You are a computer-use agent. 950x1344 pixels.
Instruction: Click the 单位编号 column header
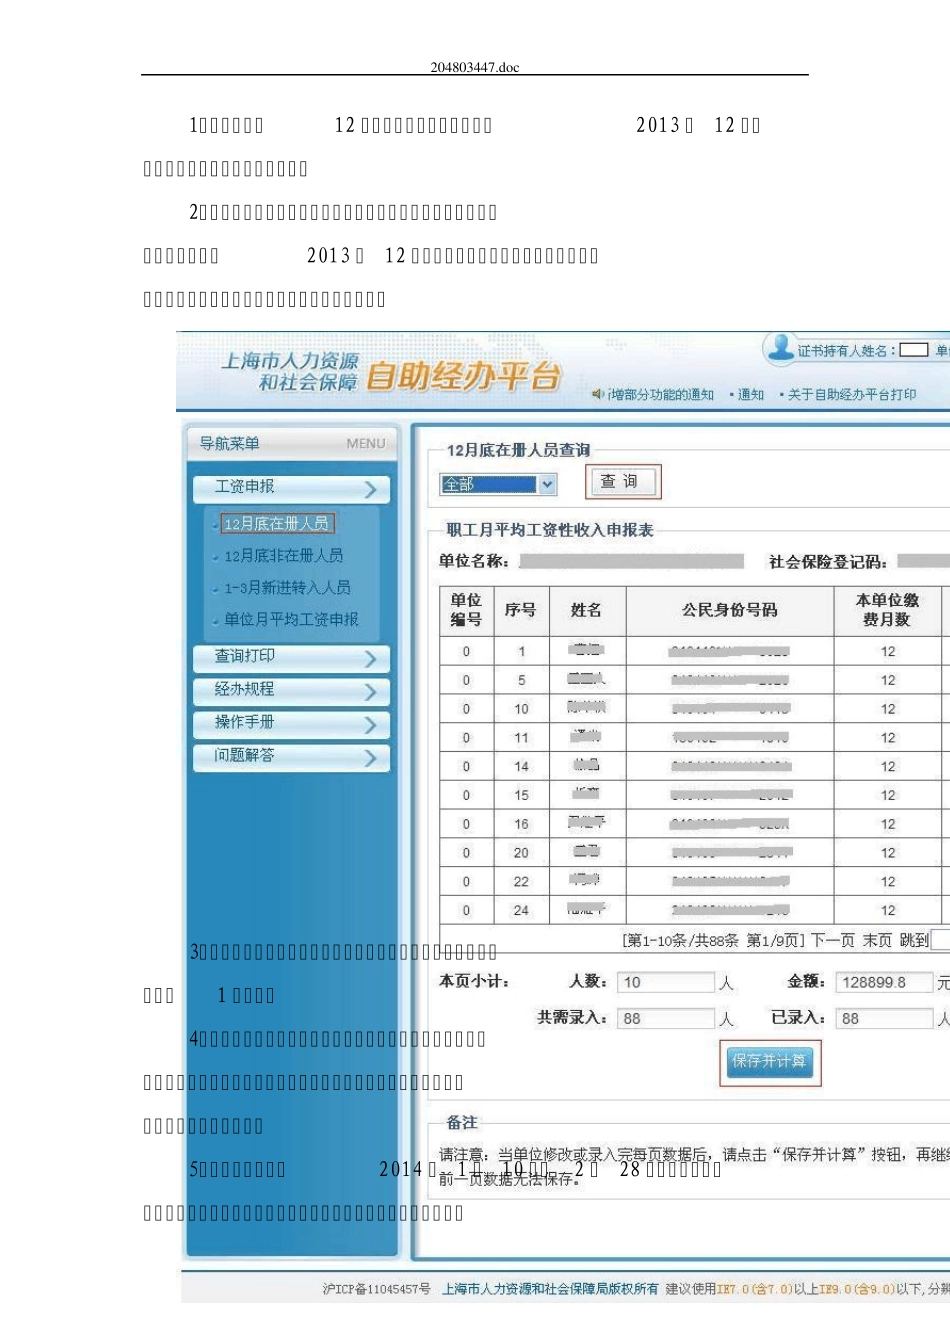466,610
